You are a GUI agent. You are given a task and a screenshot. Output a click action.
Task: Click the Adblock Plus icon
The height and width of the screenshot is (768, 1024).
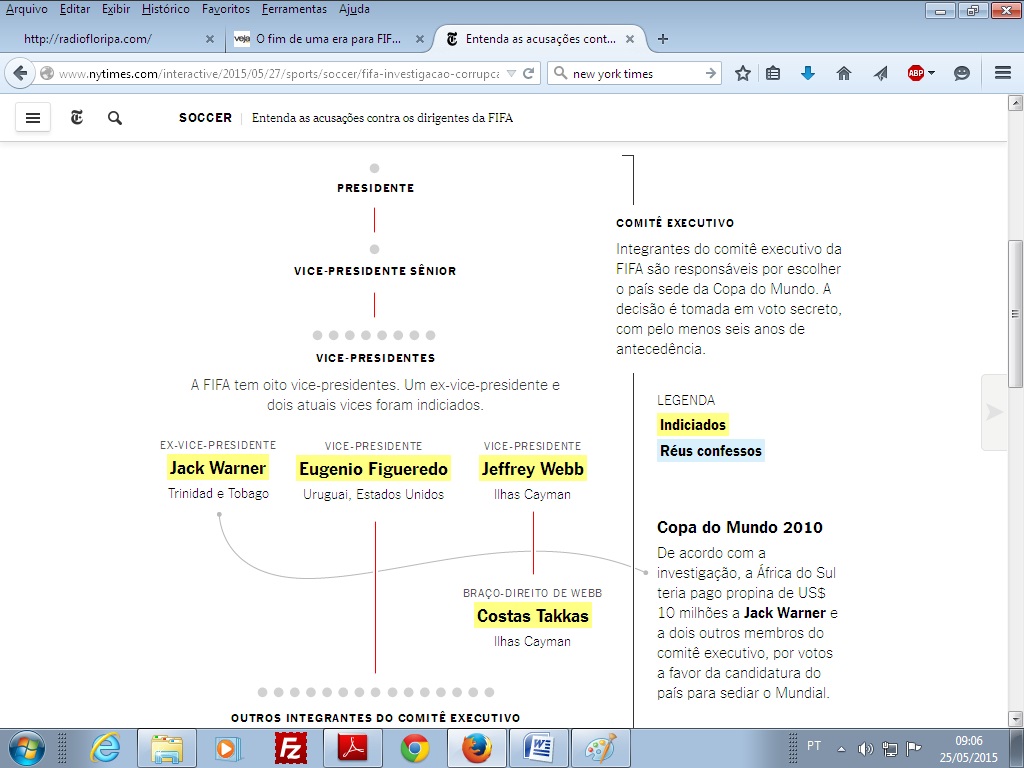click(915, 73)
